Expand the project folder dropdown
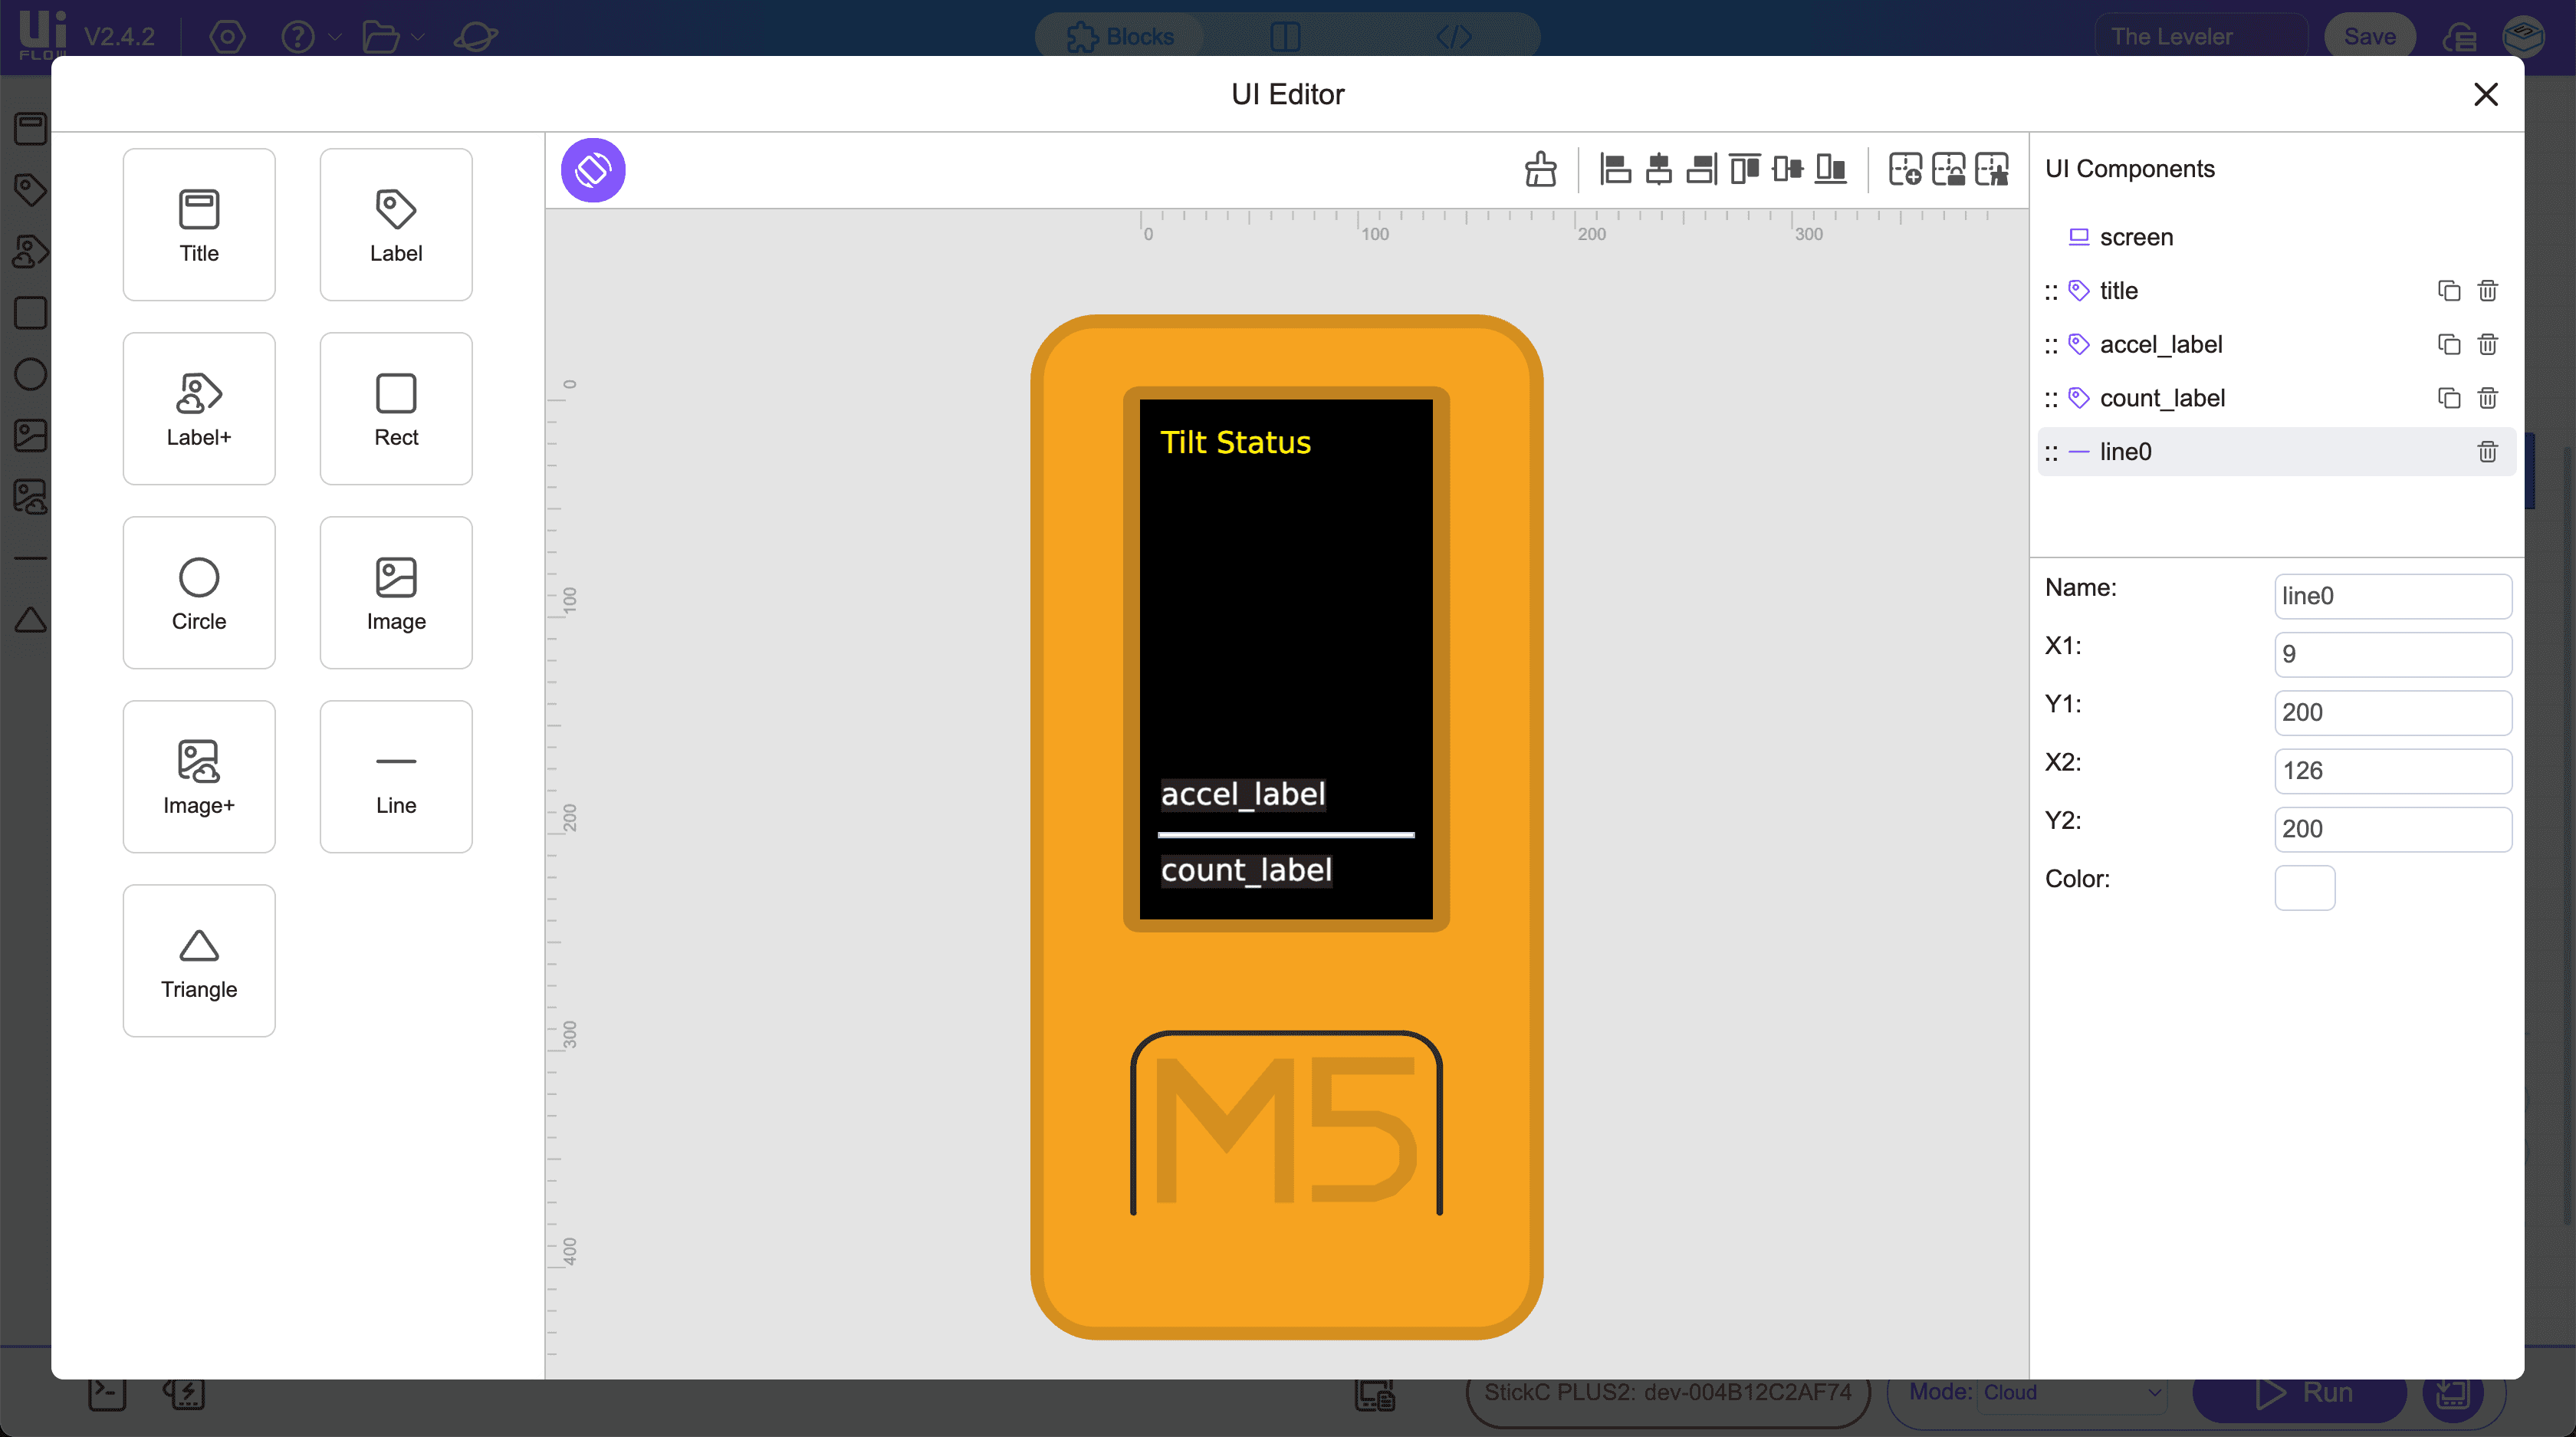Image resolution: width=2576 pixels, height=1437 pixels. coord(419,37)
